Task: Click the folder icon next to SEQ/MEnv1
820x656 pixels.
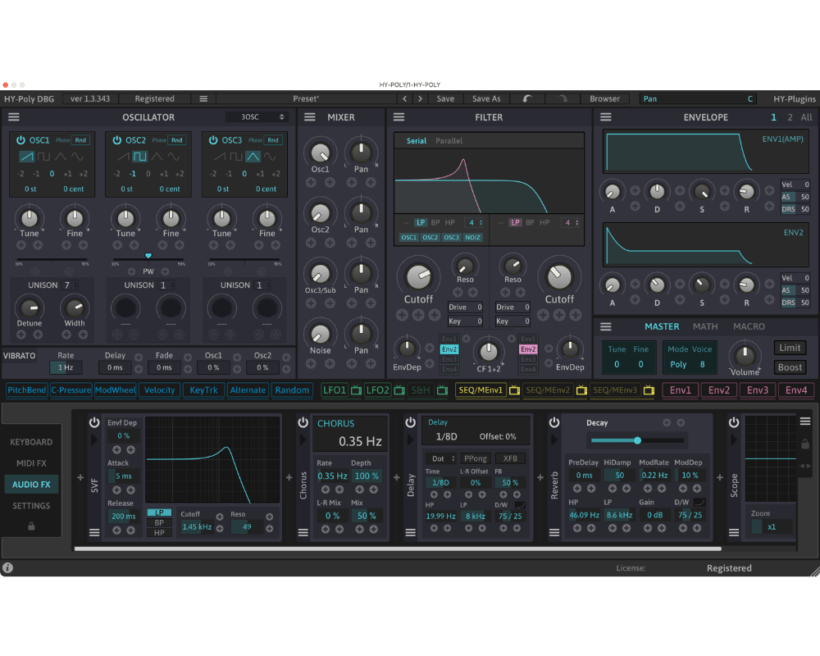Action: pos(514,390)
